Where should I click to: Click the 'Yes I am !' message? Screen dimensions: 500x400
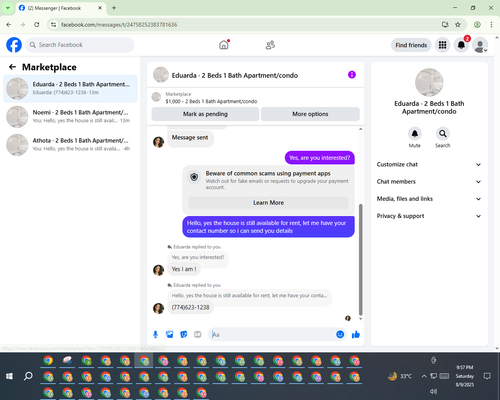pos(184,269)
